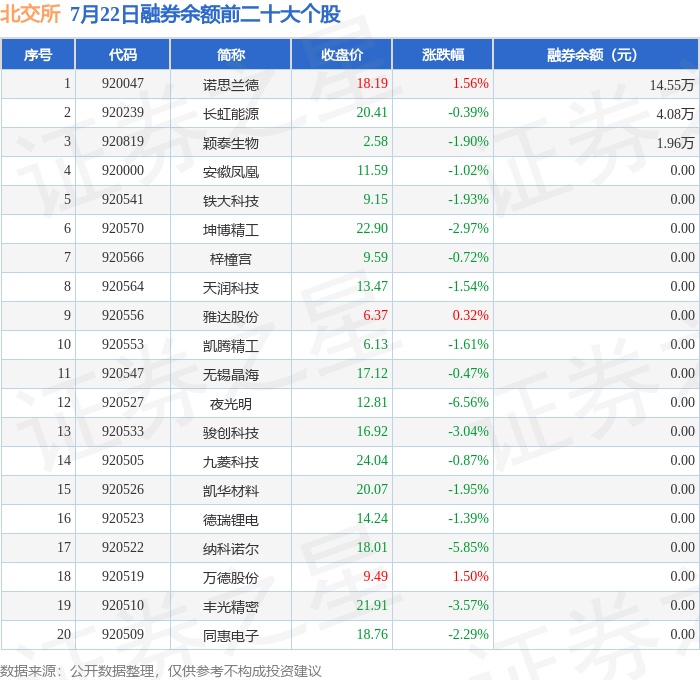Open stock name 夜光明
This screenshot has width=700, height=680.
click(231, 404)
